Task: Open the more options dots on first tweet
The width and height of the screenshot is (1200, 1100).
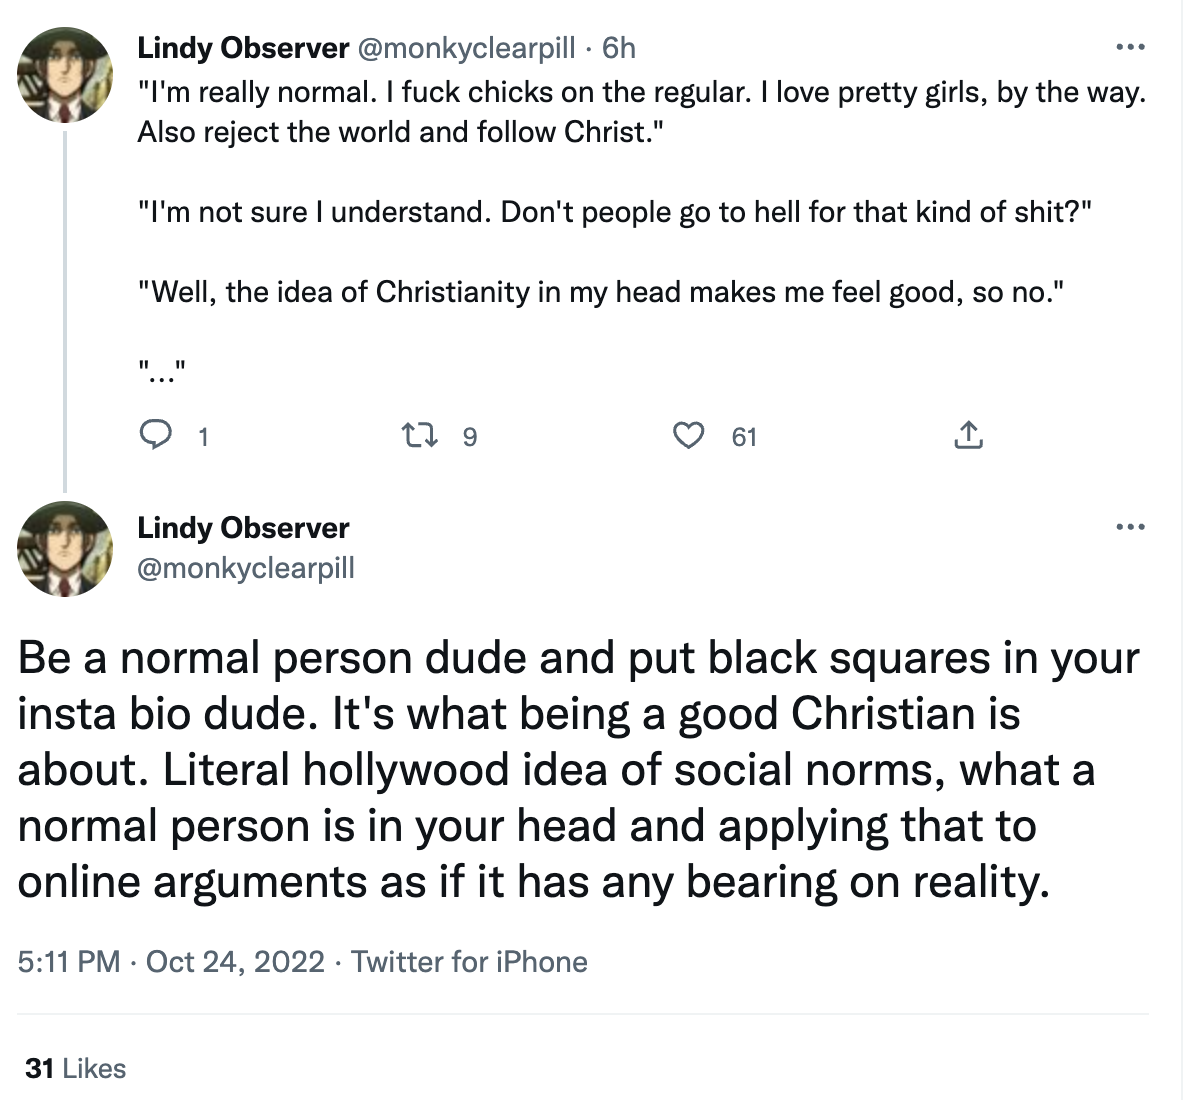Action: click(1130, 47)
